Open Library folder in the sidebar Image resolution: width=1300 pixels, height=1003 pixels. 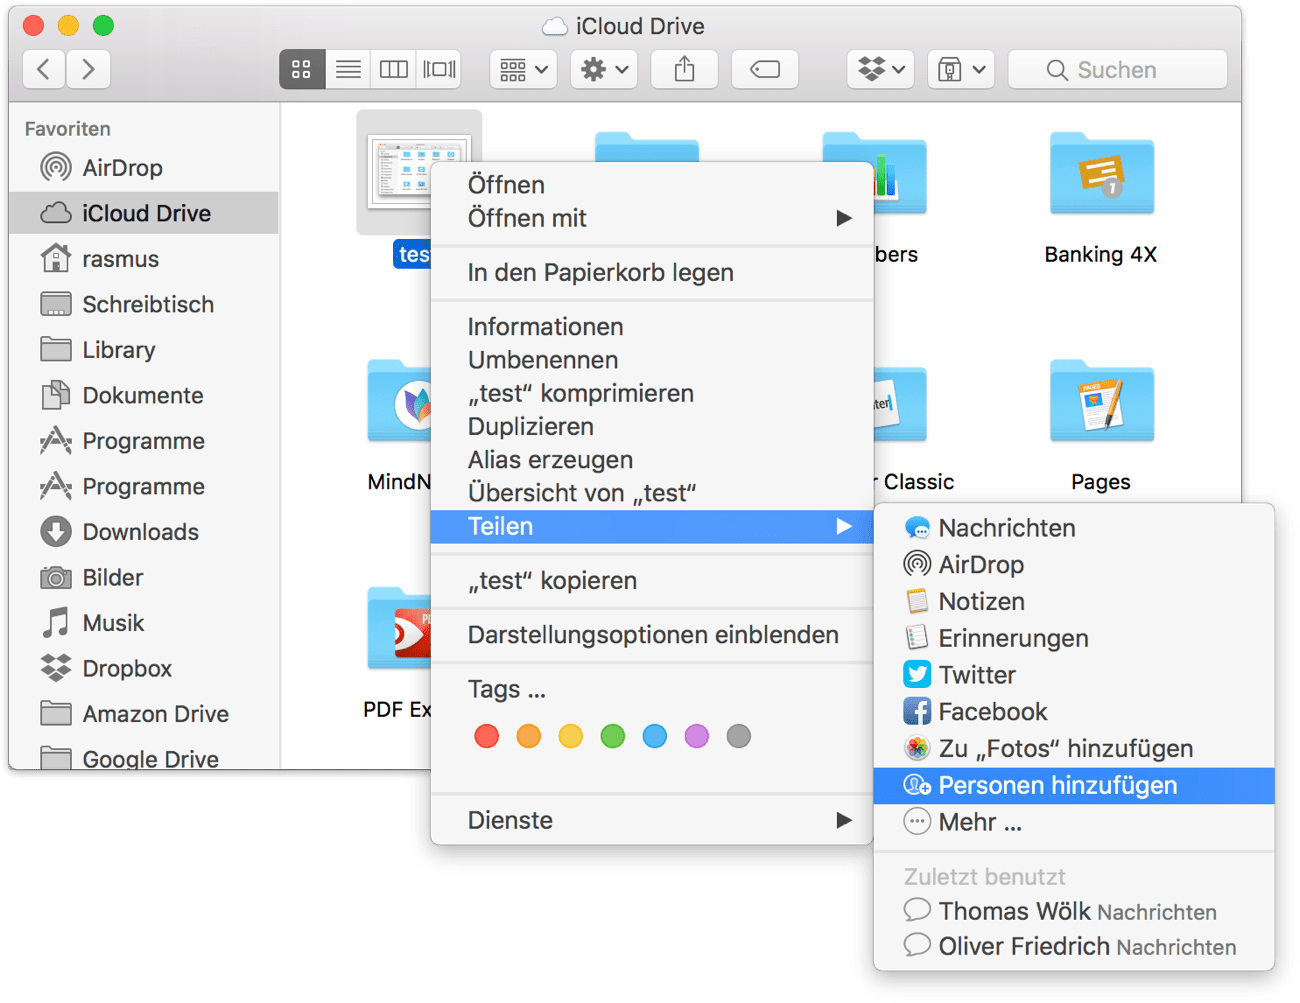[x=143, y=350]
